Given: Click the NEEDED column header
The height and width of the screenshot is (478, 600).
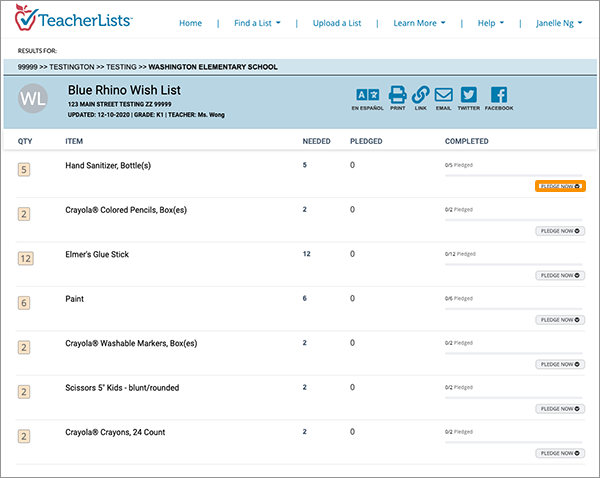Looking at the screenshot, I should tap(316, 141).
